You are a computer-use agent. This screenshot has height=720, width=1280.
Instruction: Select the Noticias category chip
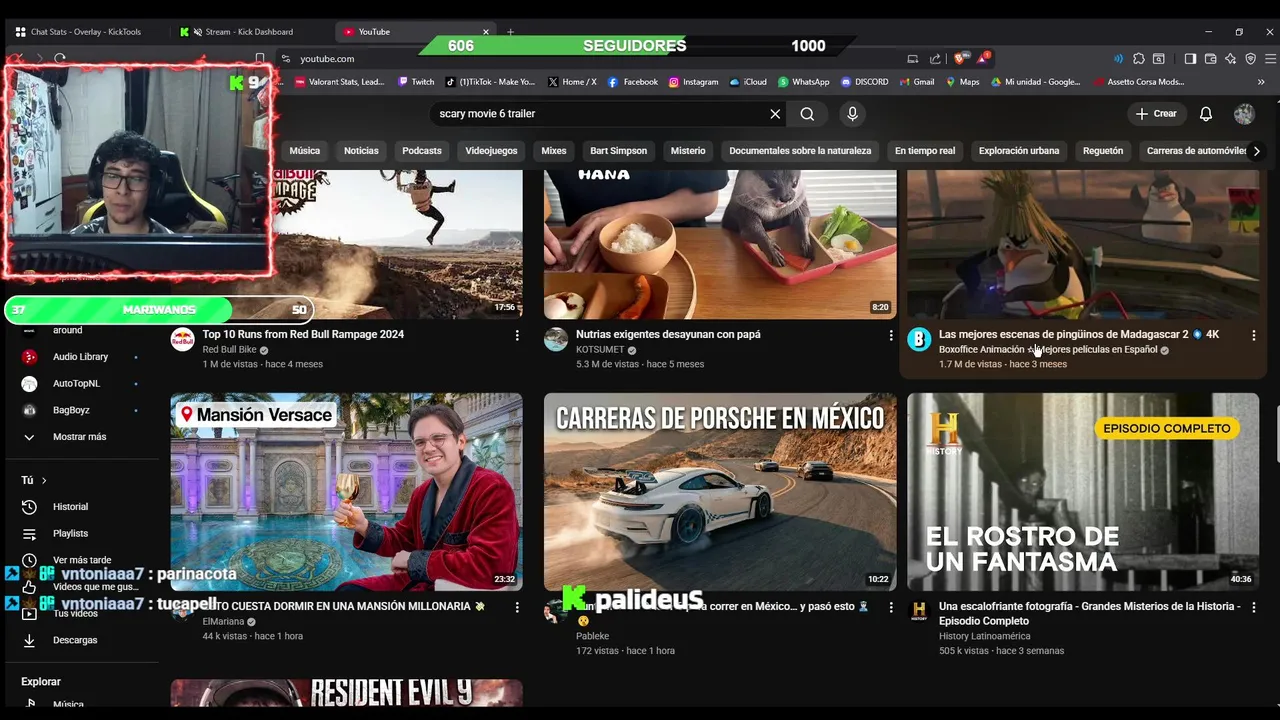(361, 151)
